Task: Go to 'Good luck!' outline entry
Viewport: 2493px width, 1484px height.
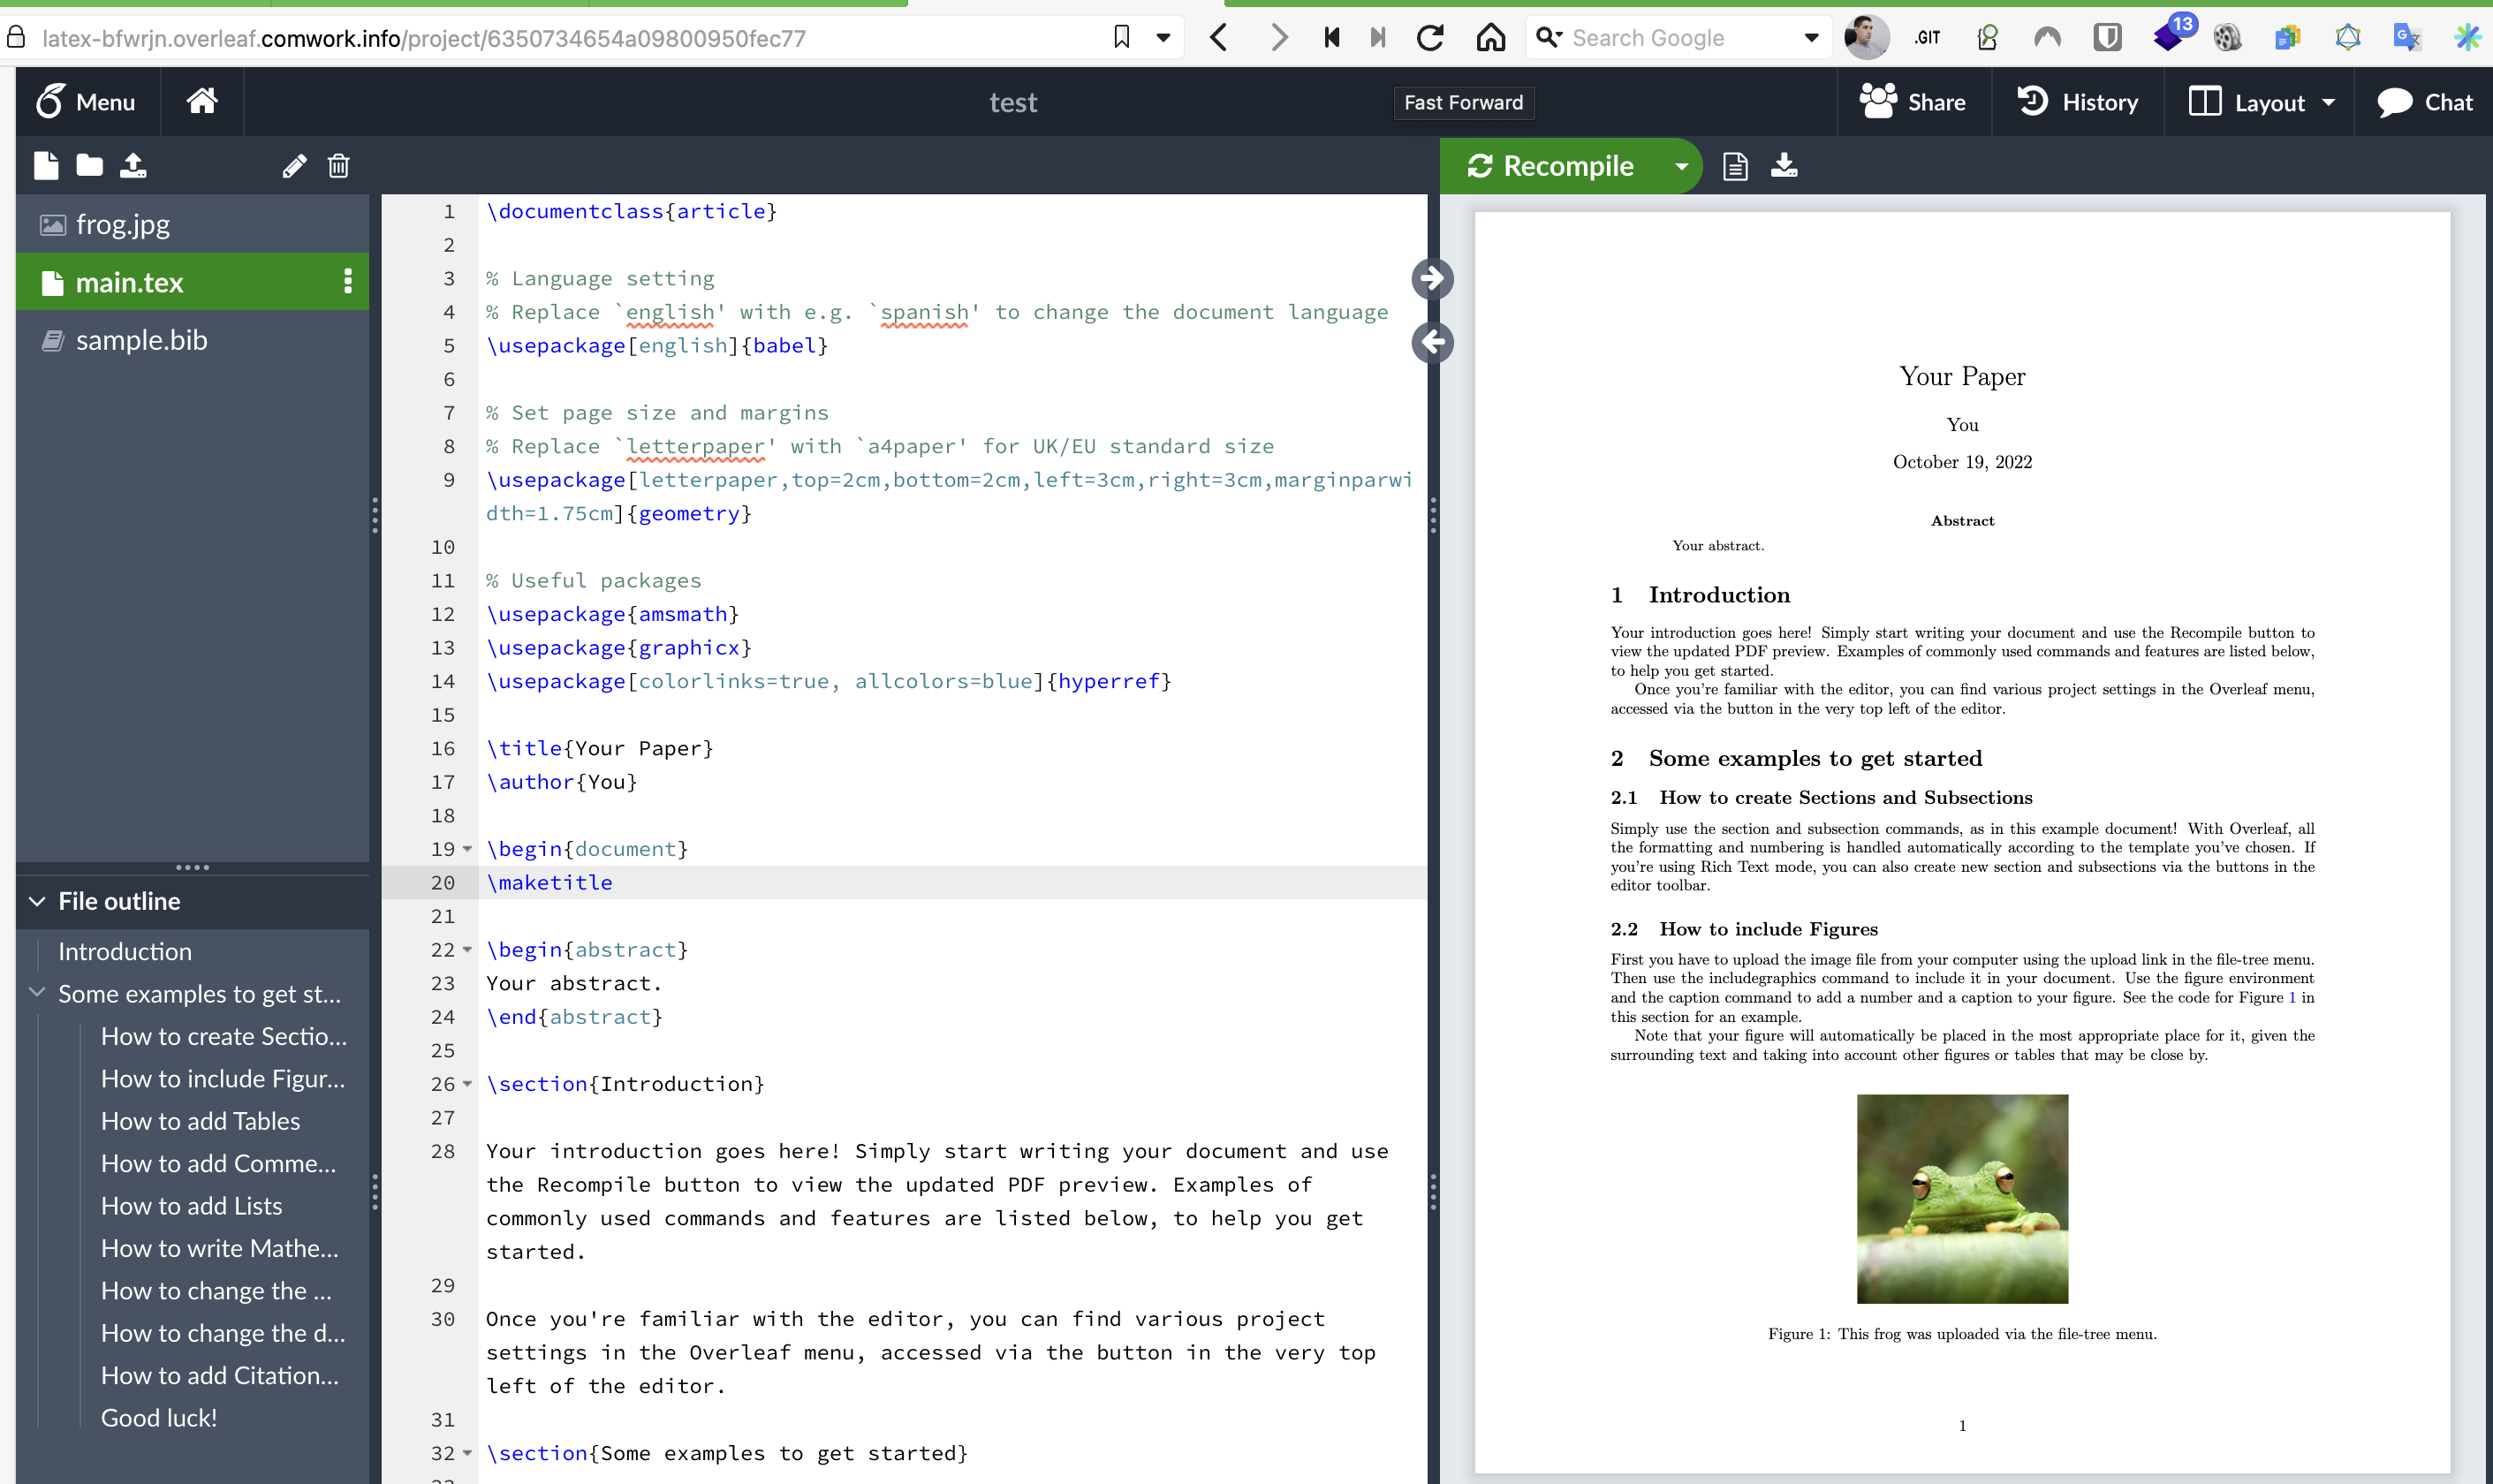Action: 159,1417
